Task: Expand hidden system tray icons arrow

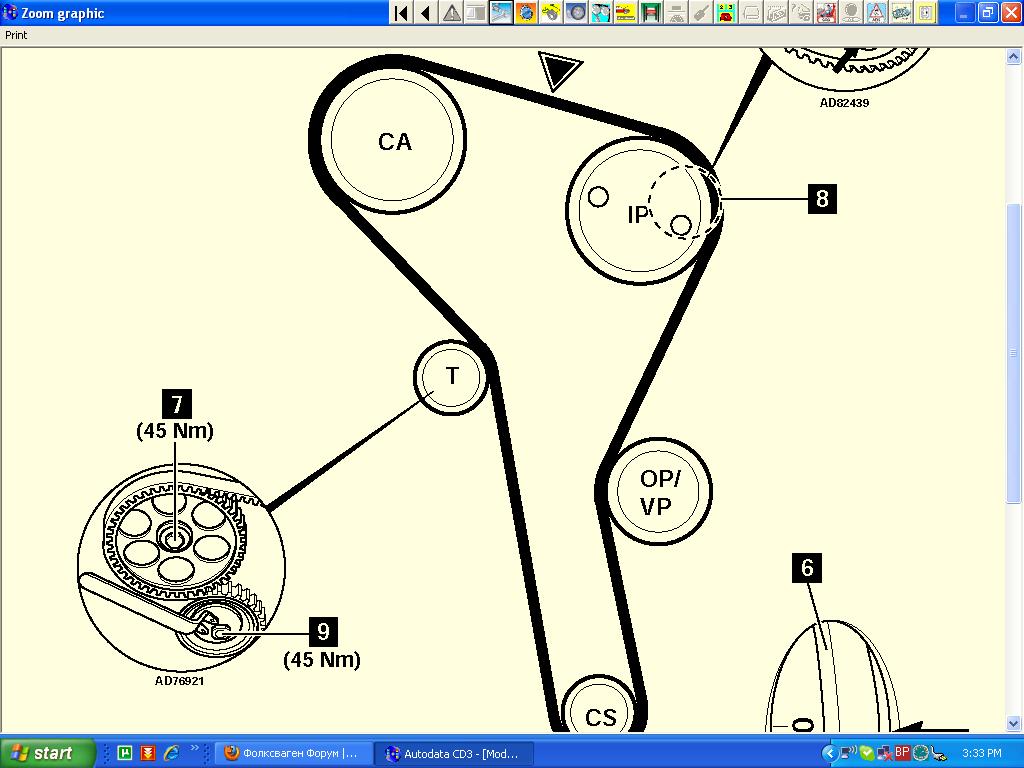Action: point(829,753)
